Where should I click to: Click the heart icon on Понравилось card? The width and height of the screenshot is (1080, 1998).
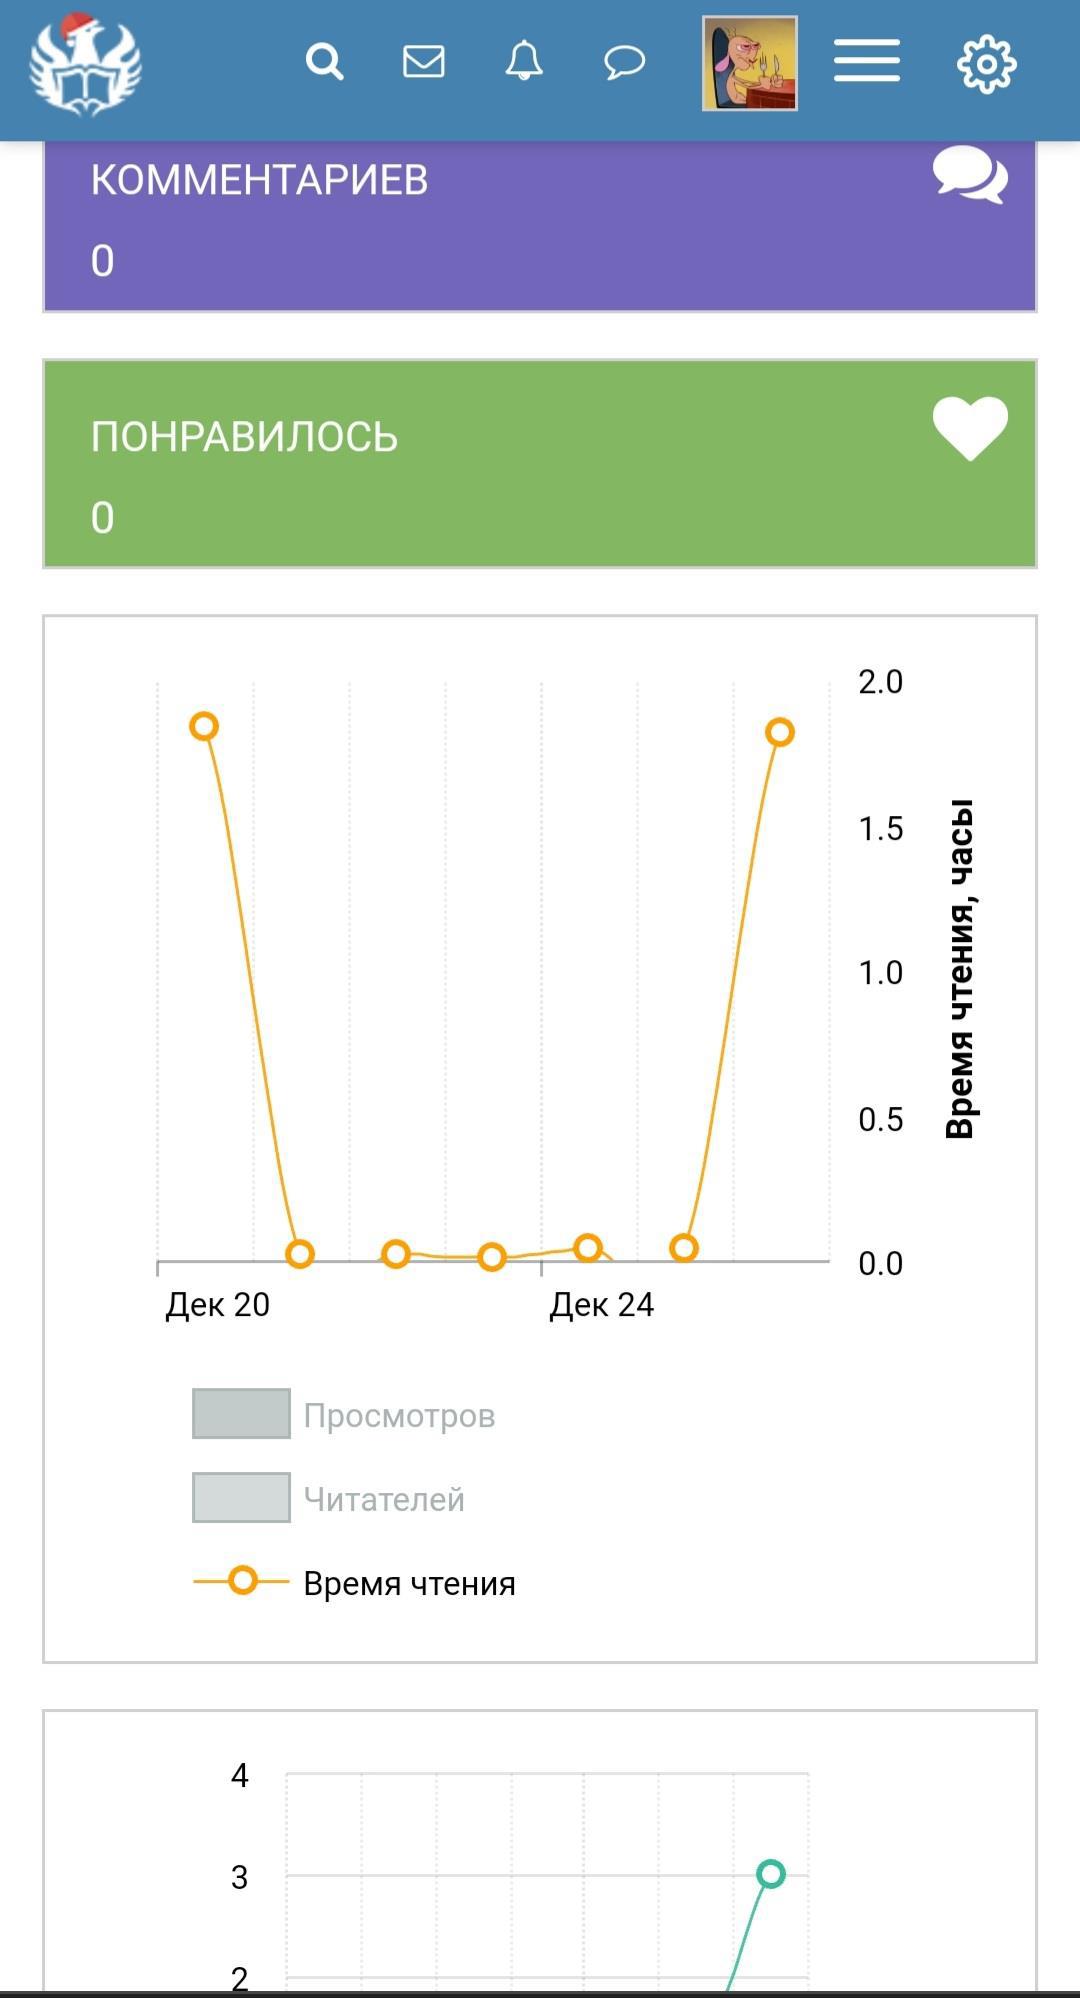pos(970,428)
